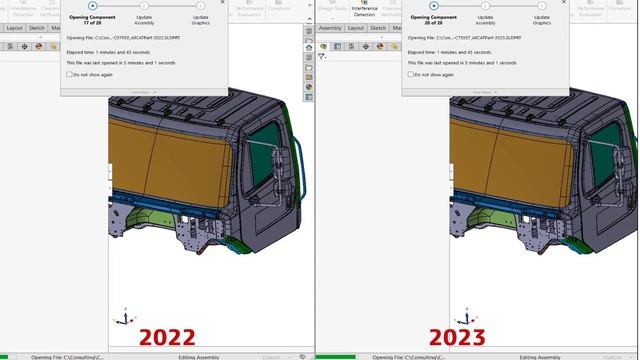This screenshot has height=360, width=640.
Task: Click 'Opening Component' step circle in 2023 dialog
Action: click(x=434, y=6)
